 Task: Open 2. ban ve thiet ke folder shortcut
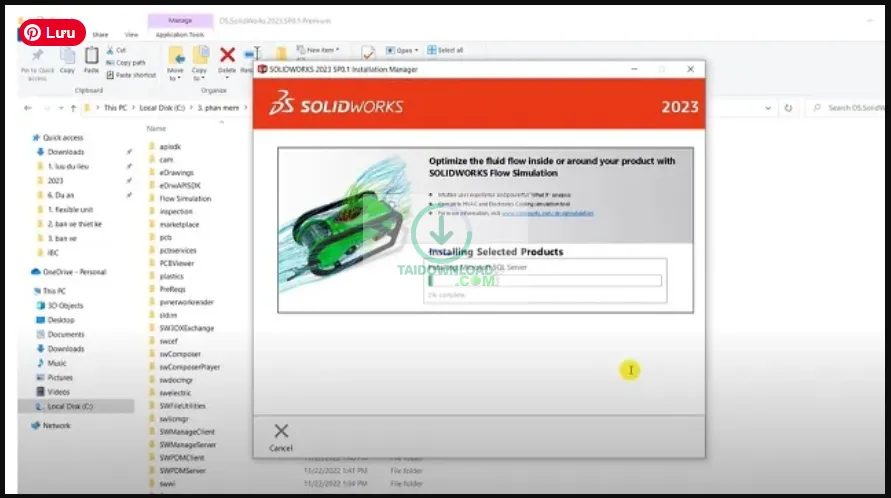click(x=74, y=224)
